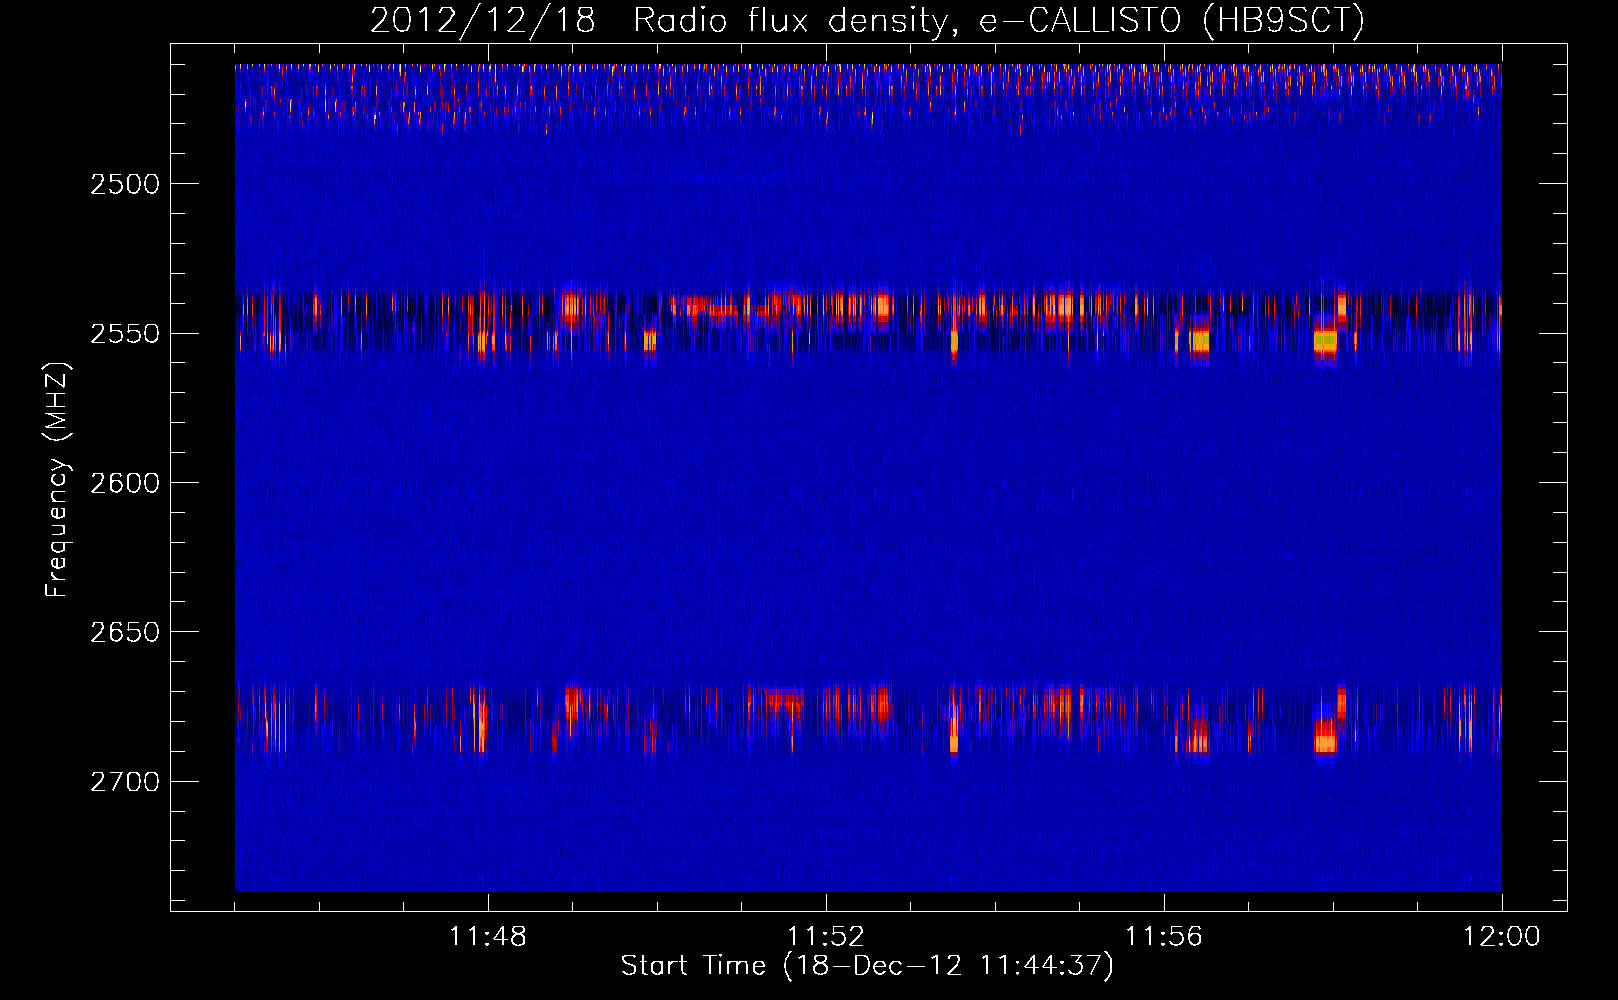Select the Frequency (MHZ) axis label
Screen dimensions: 1618x1000
[x=57, y=480]
